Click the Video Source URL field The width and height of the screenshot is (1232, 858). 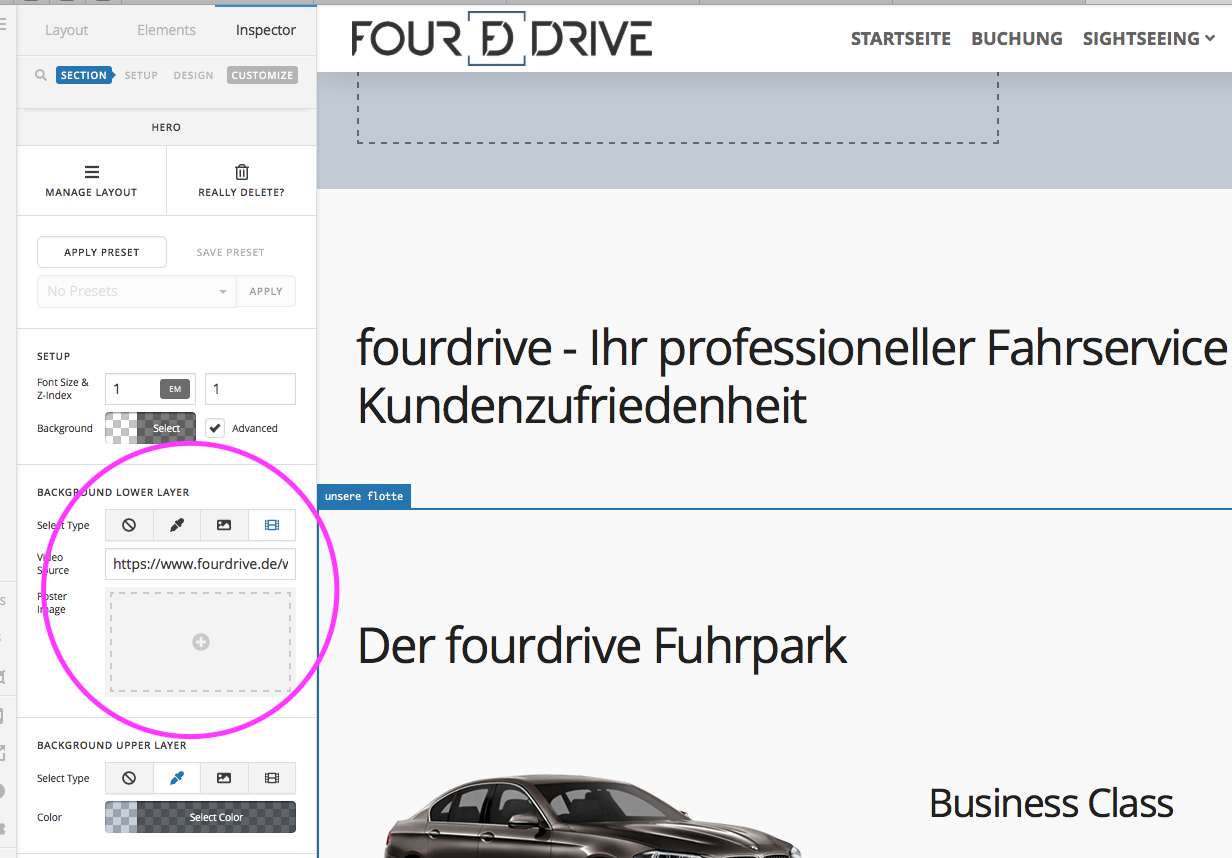click(200, 564)
